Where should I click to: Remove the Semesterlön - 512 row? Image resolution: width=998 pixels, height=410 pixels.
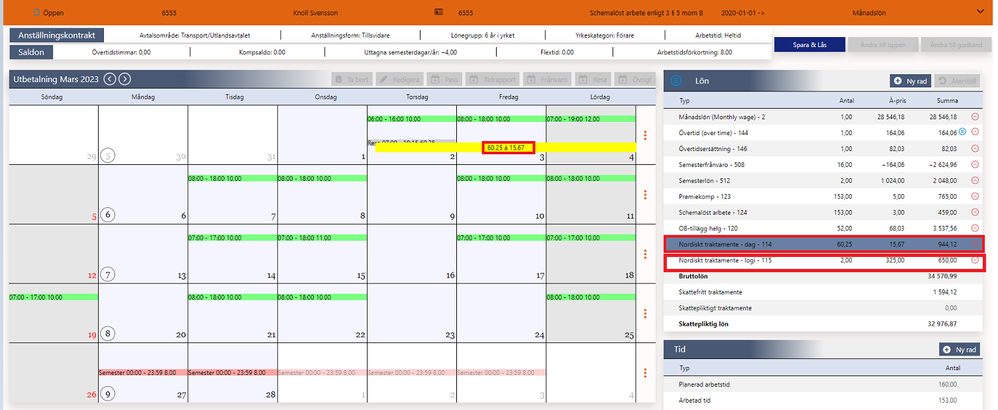point(974,180)
